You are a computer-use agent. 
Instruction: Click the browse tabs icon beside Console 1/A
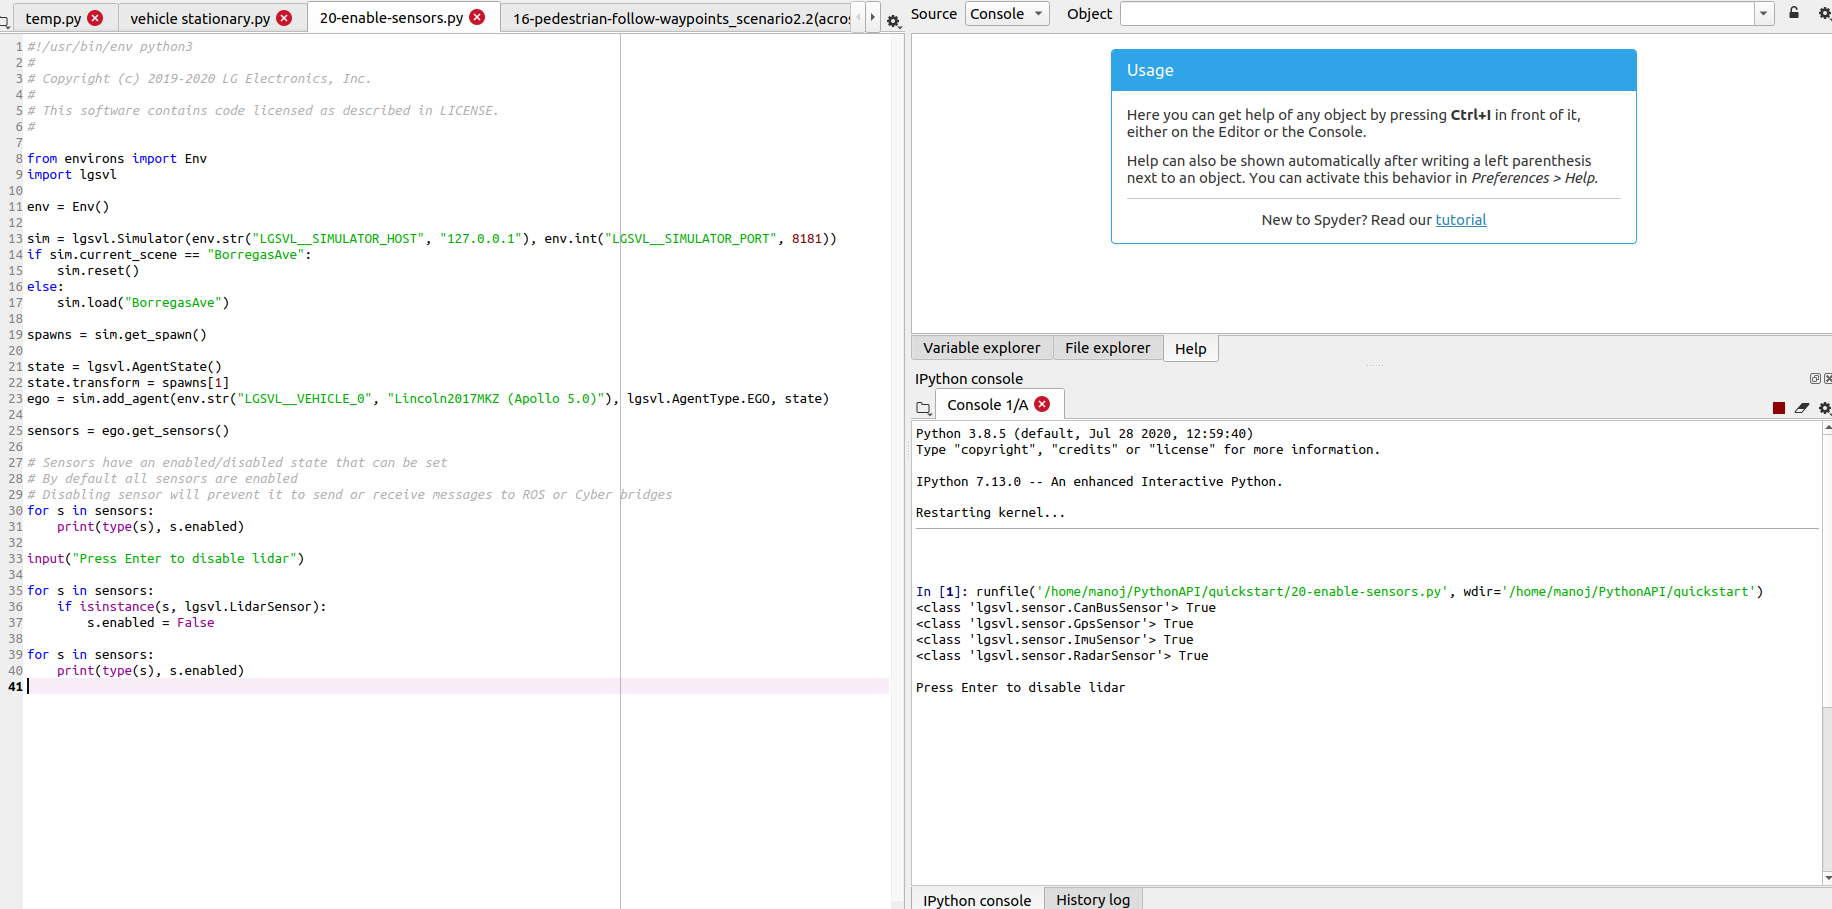(923, 408)
